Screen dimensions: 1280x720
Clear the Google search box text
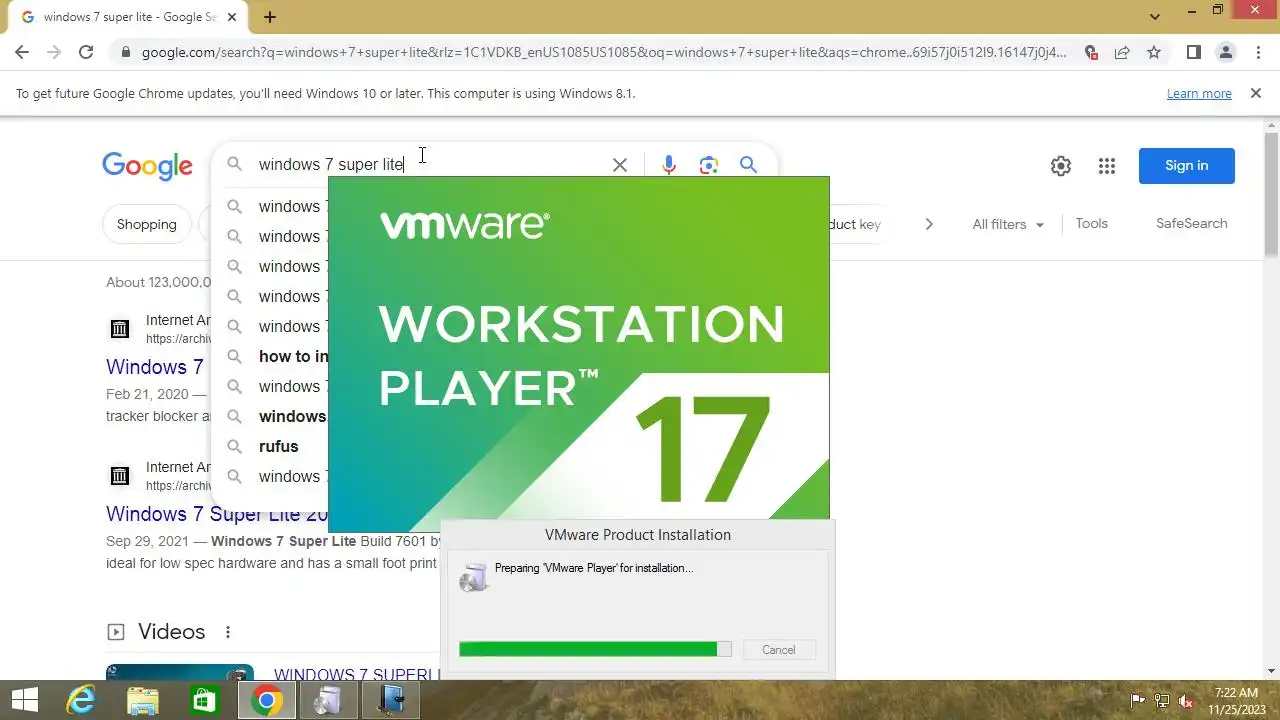(620, 165)
